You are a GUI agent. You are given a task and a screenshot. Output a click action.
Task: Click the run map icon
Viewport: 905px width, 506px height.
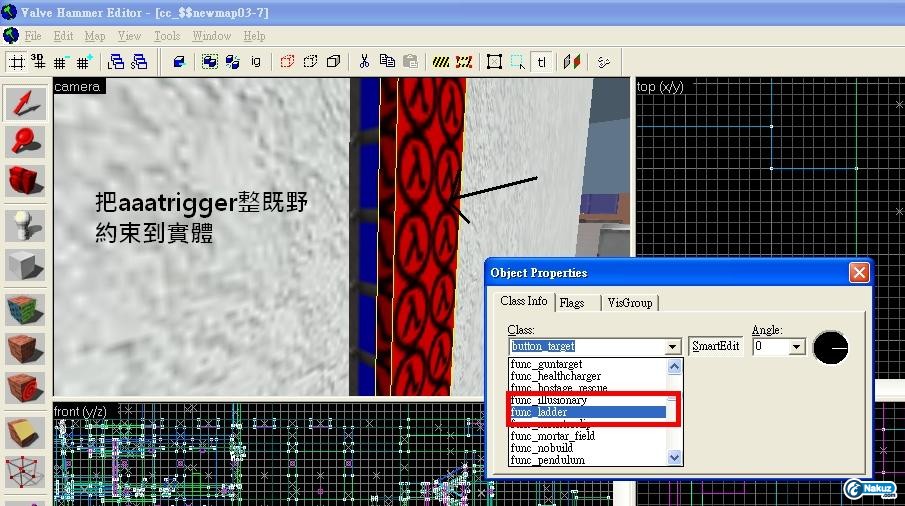pos(604,62)
